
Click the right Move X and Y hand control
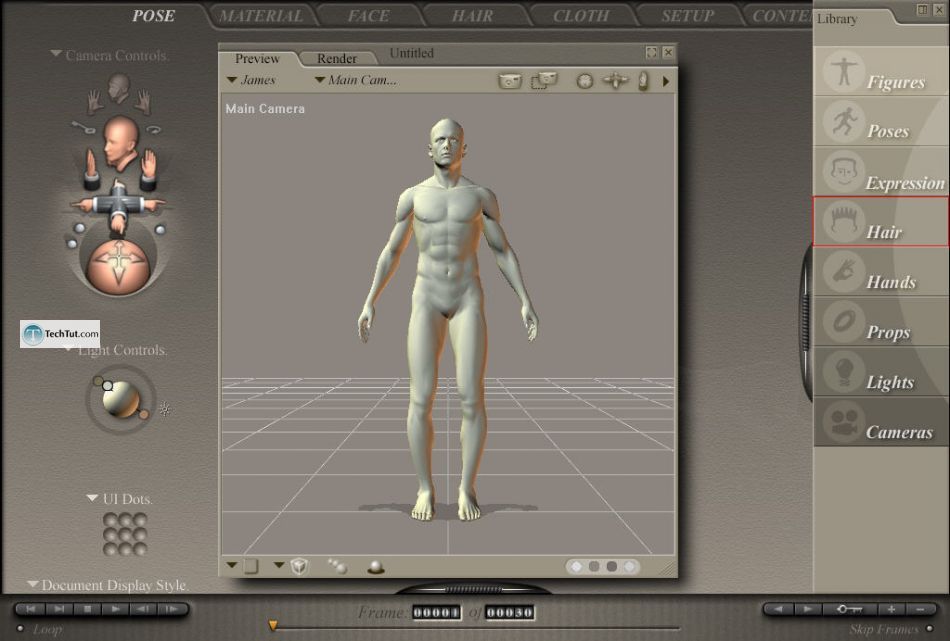[148, 171]
